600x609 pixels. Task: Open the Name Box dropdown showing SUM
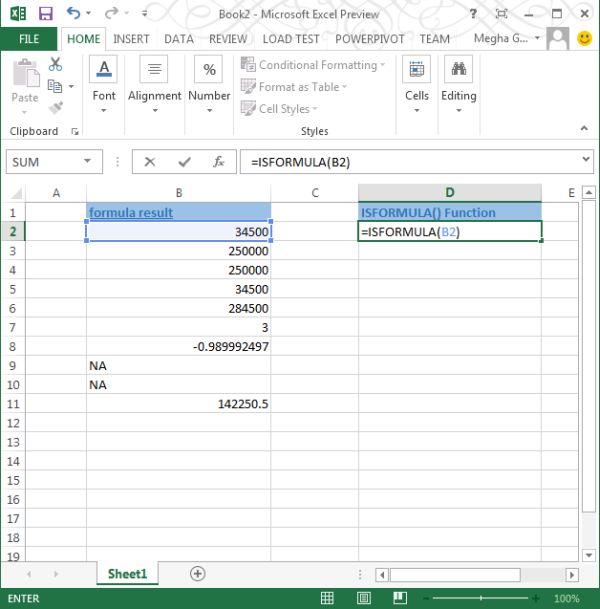[x=87, y=161]
